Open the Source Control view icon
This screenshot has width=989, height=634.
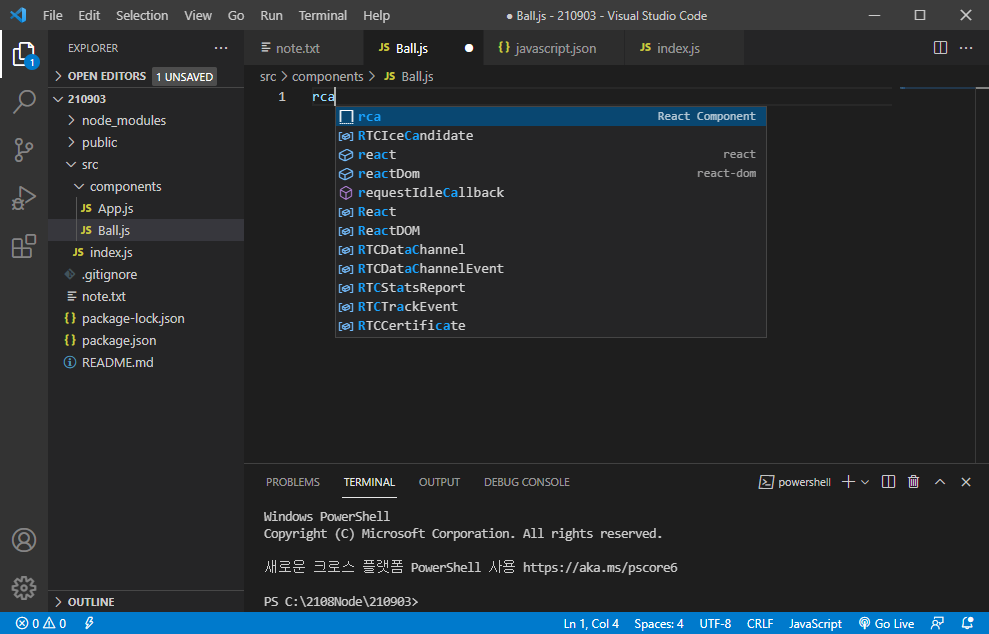click(x=24, y=150)
